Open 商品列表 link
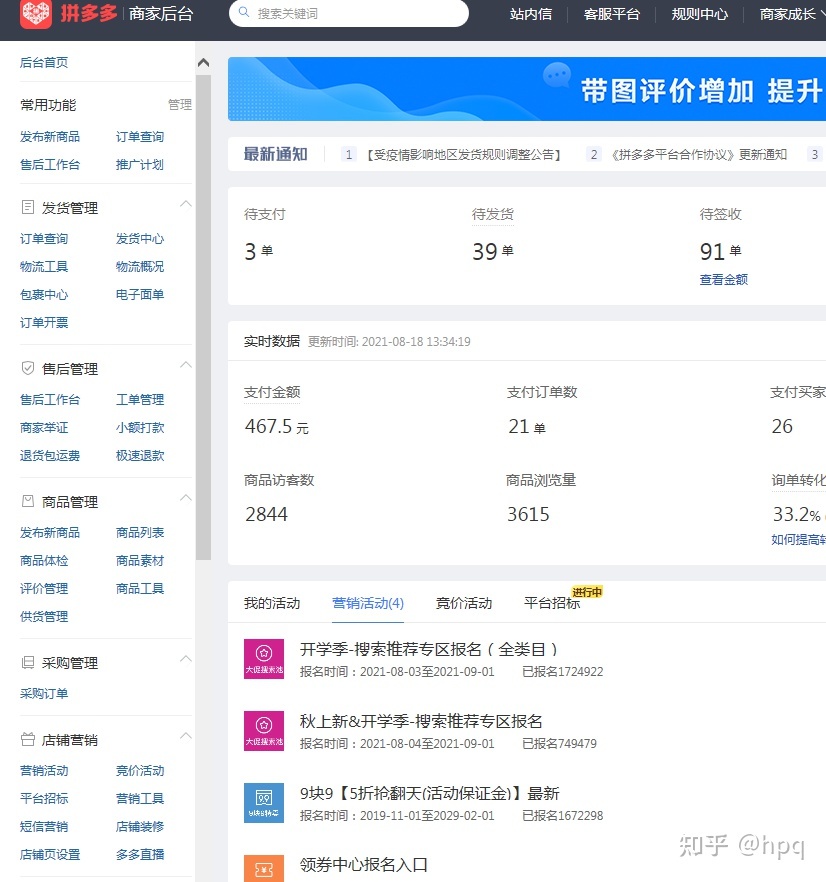 click(140, 533)
